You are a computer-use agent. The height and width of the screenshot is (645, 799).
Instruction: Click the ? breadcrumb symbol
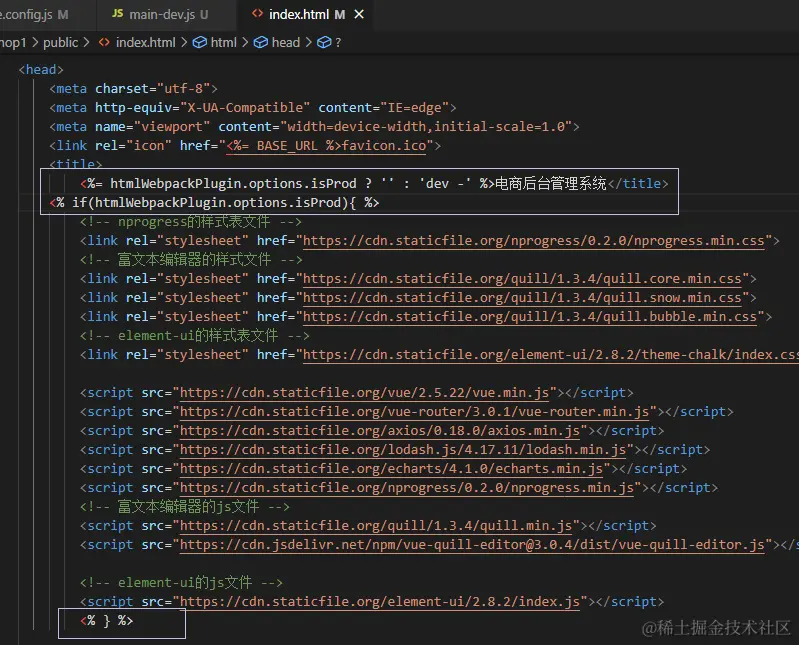tap(338, 43)
